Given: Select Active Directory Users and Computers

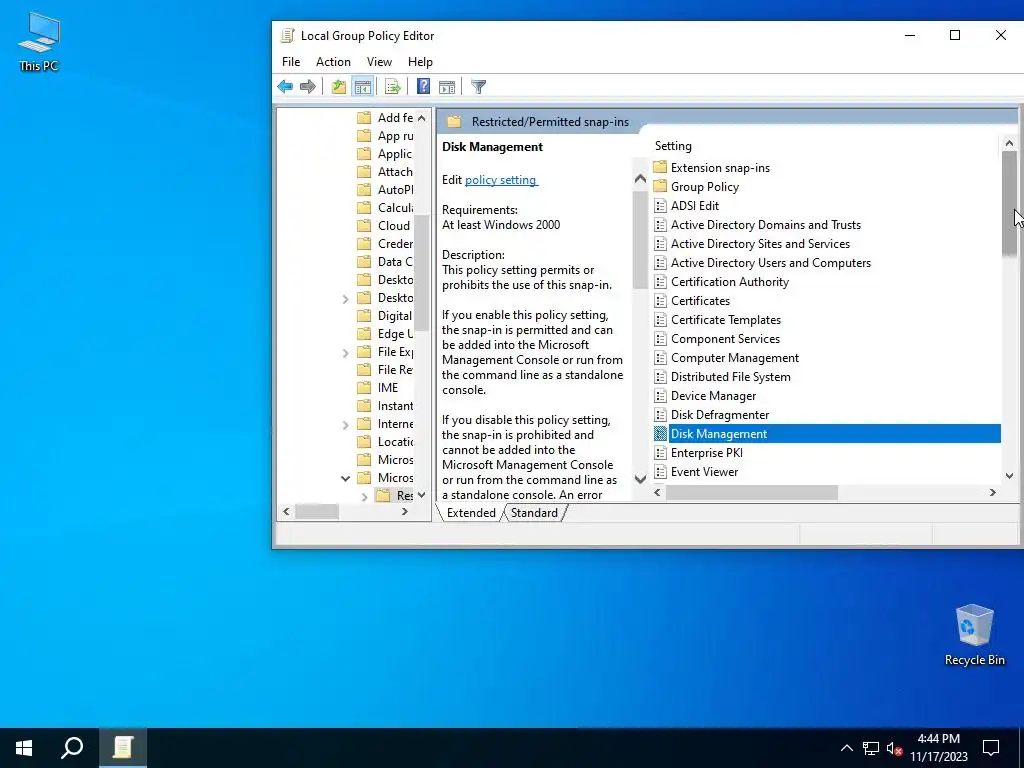Looking at the screenshot, I should tap(771, 263).
